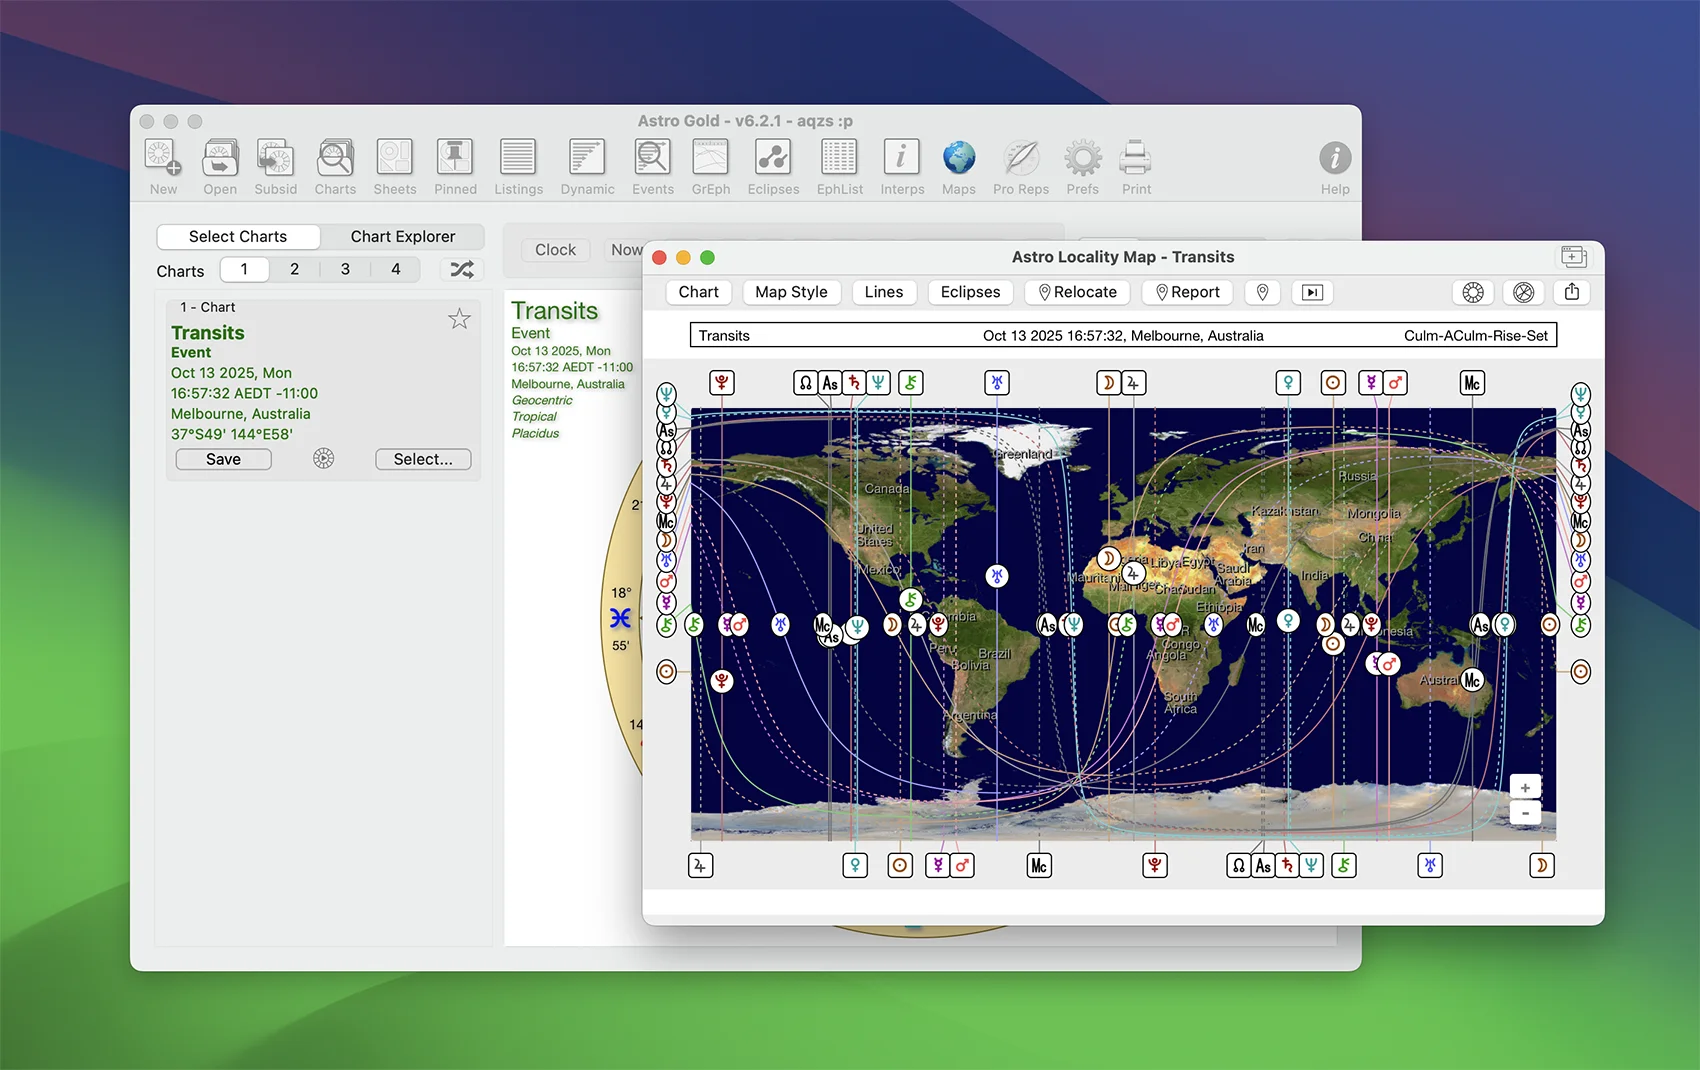Click the chart wheel icon in map toolbar
Image resolution: width=1700 pixels, height=1070 pixels.
point(1473,292)
